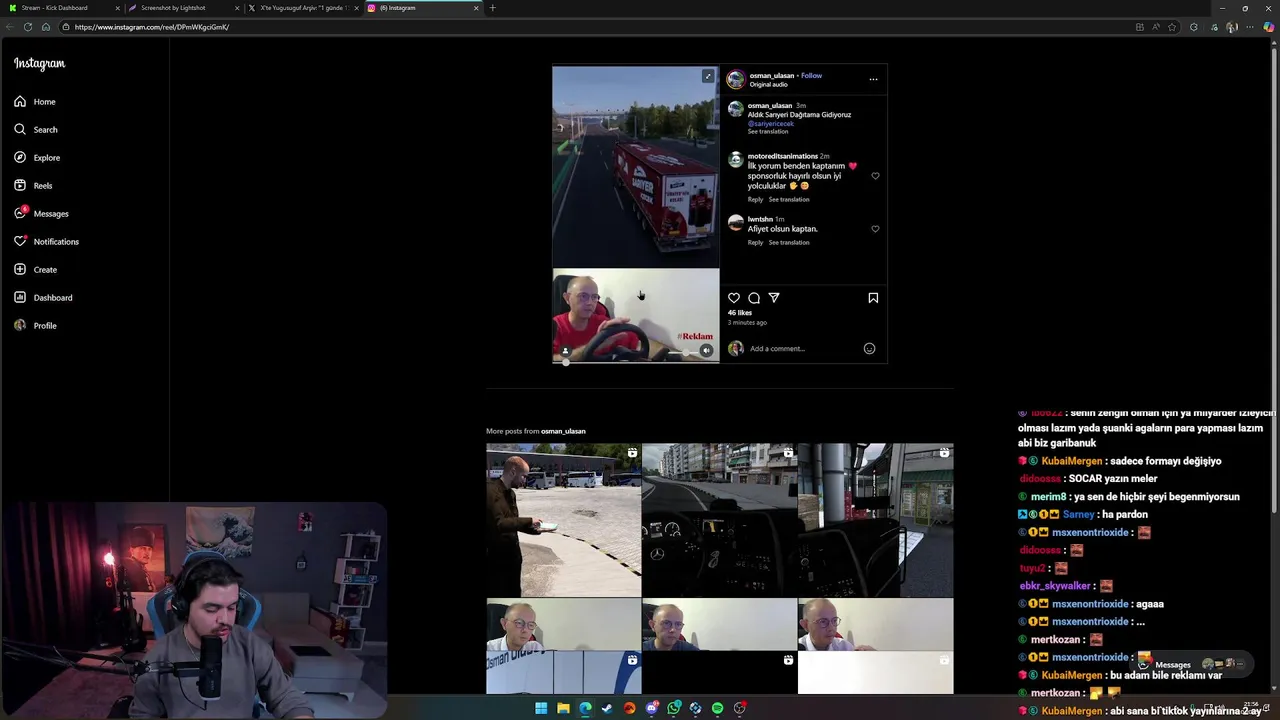The height and width of the screenshot is (720, 1280).
Task: Open Profile from the sidebar
Action: coord(35,326)
